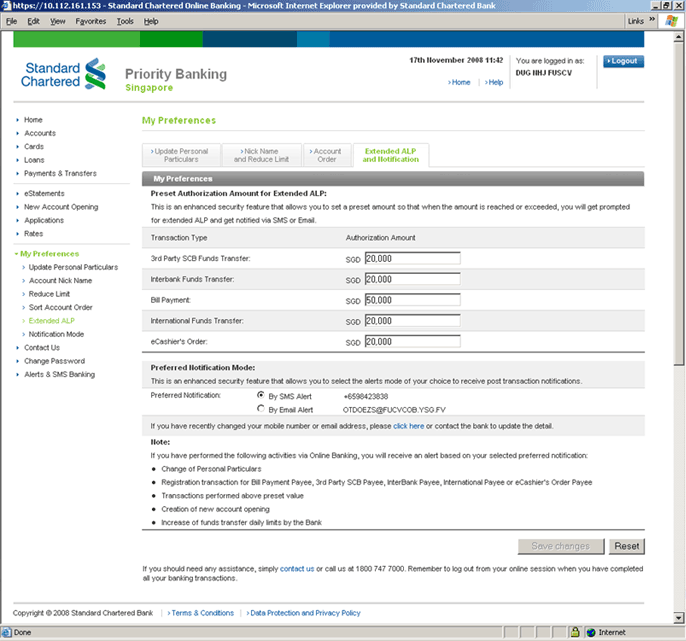
Task: Click the eCashier's Order amount field
Action: 413,342
